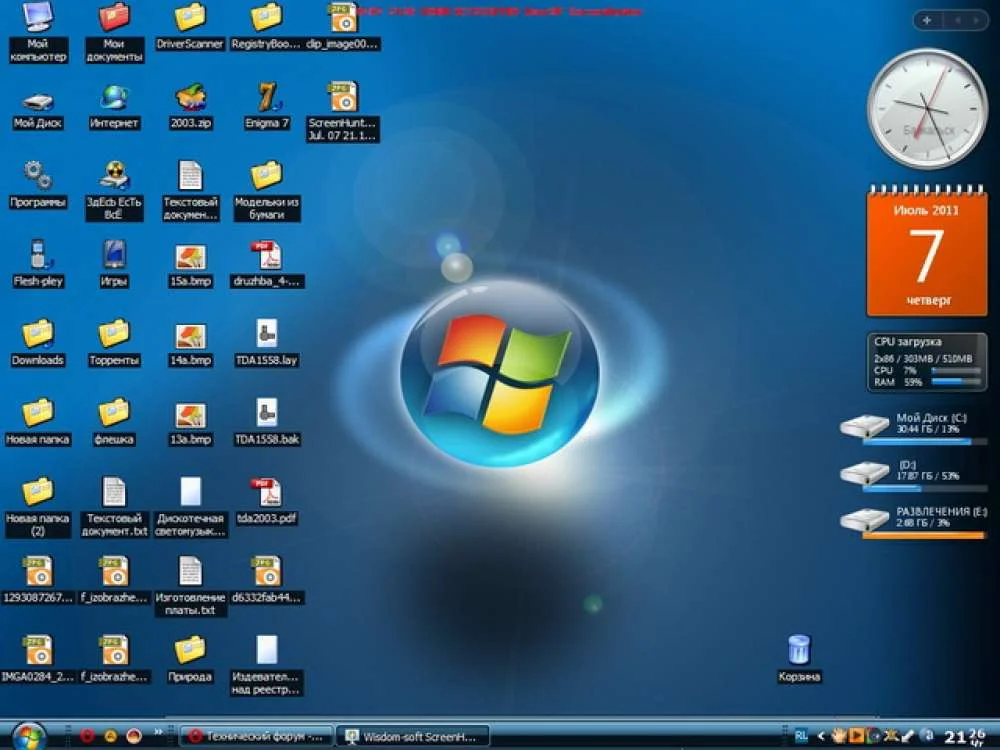The height and width of the screenshot is (750, 1000).
Task: Open the Downloads folder
Action: (x=38, y=343)
